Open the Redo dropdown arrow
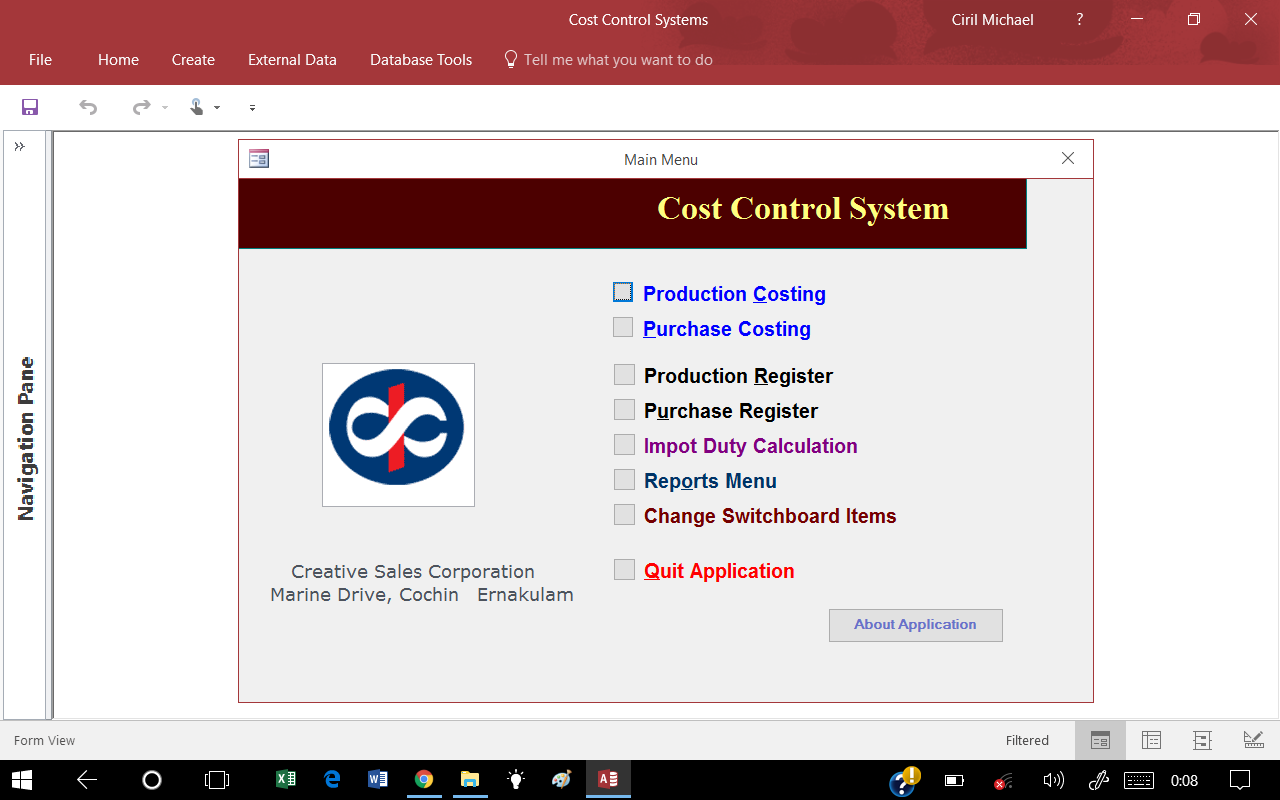The width and height of the screenshot is (1280, 800). (165, 108)
